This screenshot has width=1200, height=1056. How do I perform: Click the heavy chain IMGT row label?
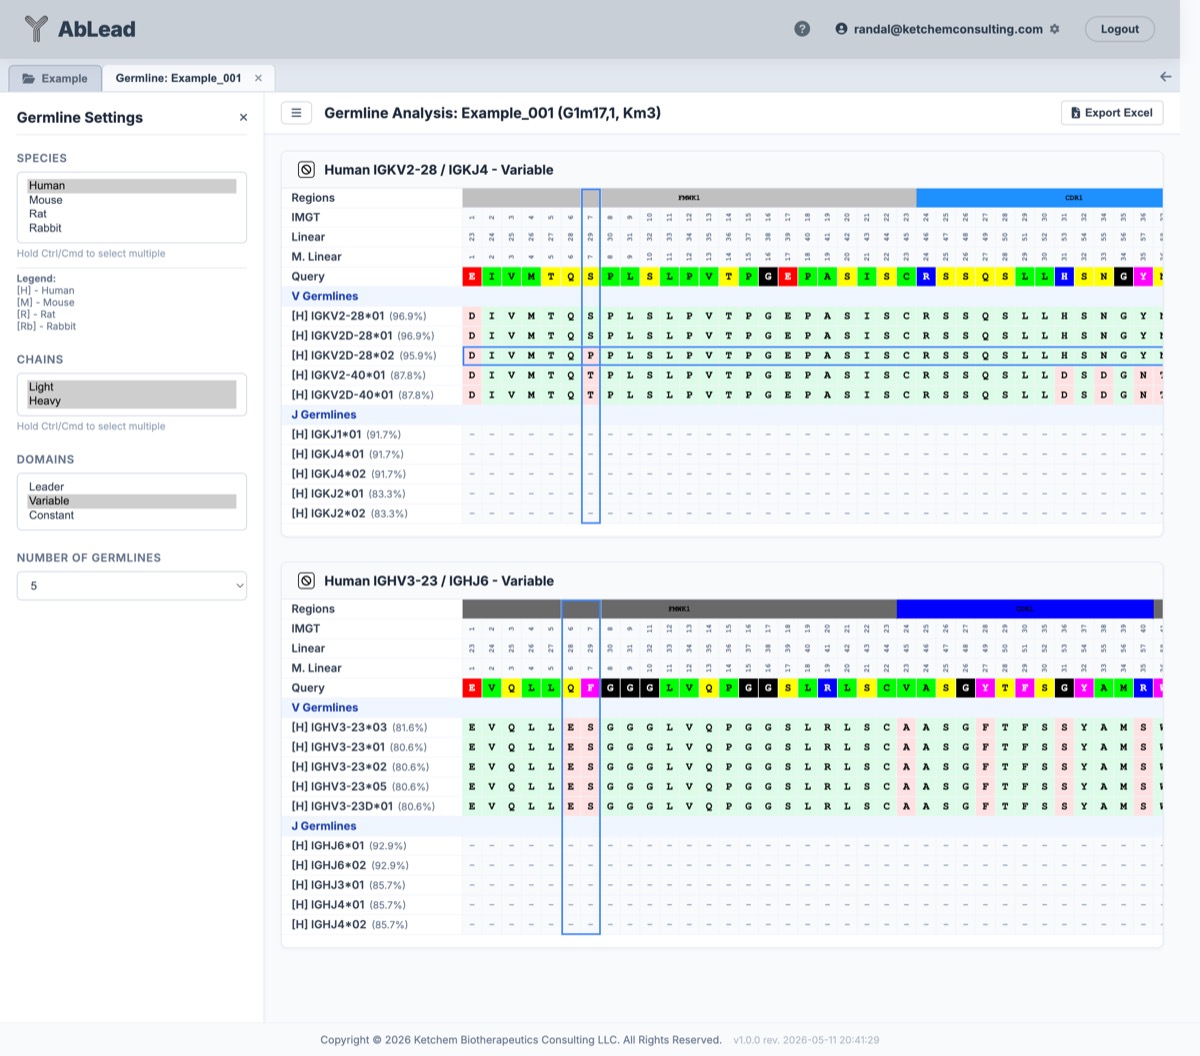coord(306,629)
